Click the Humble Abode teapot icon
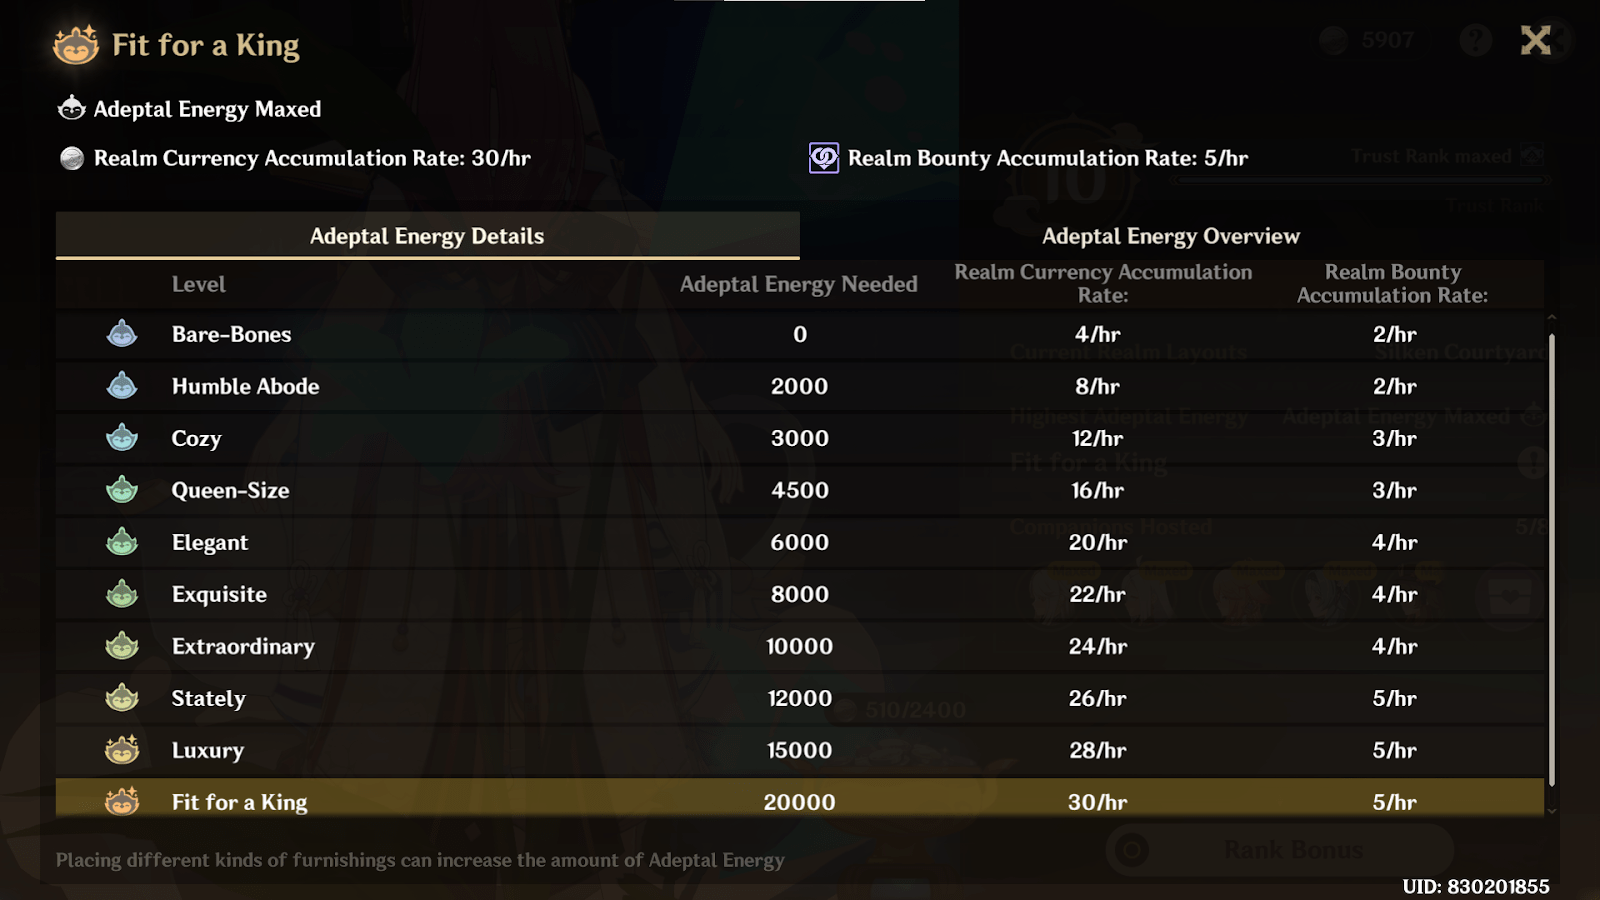Image resolution: width=1600 pixels, height=900 pixels. [x=122, y=386]
